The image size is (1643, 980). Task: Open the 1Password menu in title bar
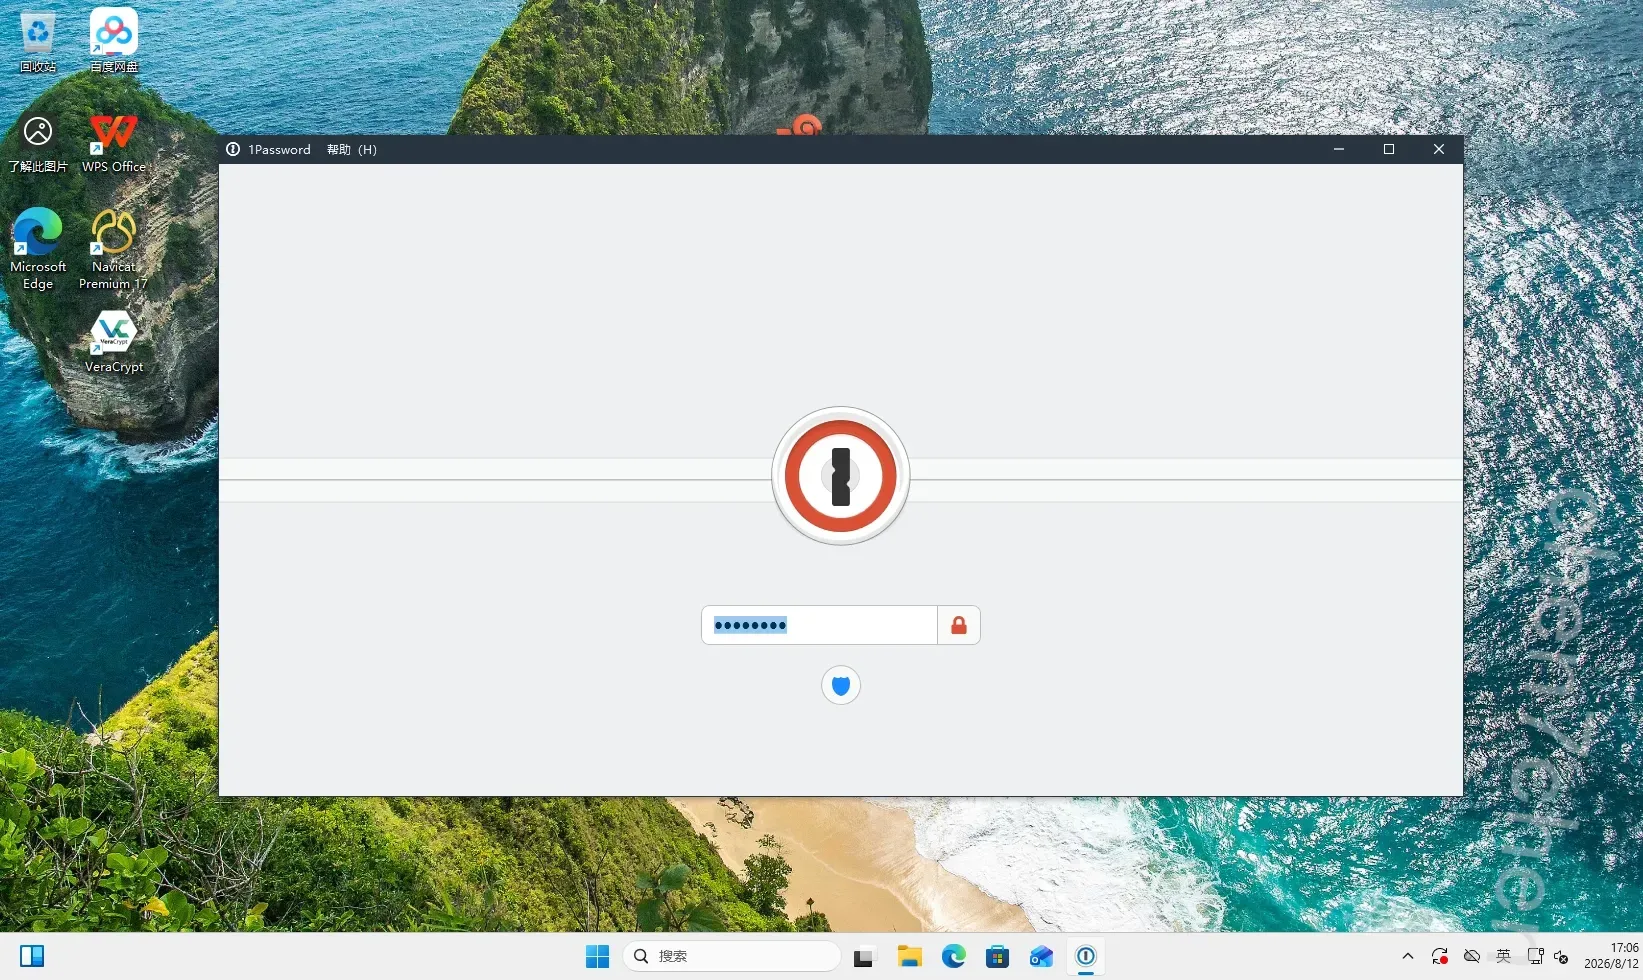click(x=279, y=149)
